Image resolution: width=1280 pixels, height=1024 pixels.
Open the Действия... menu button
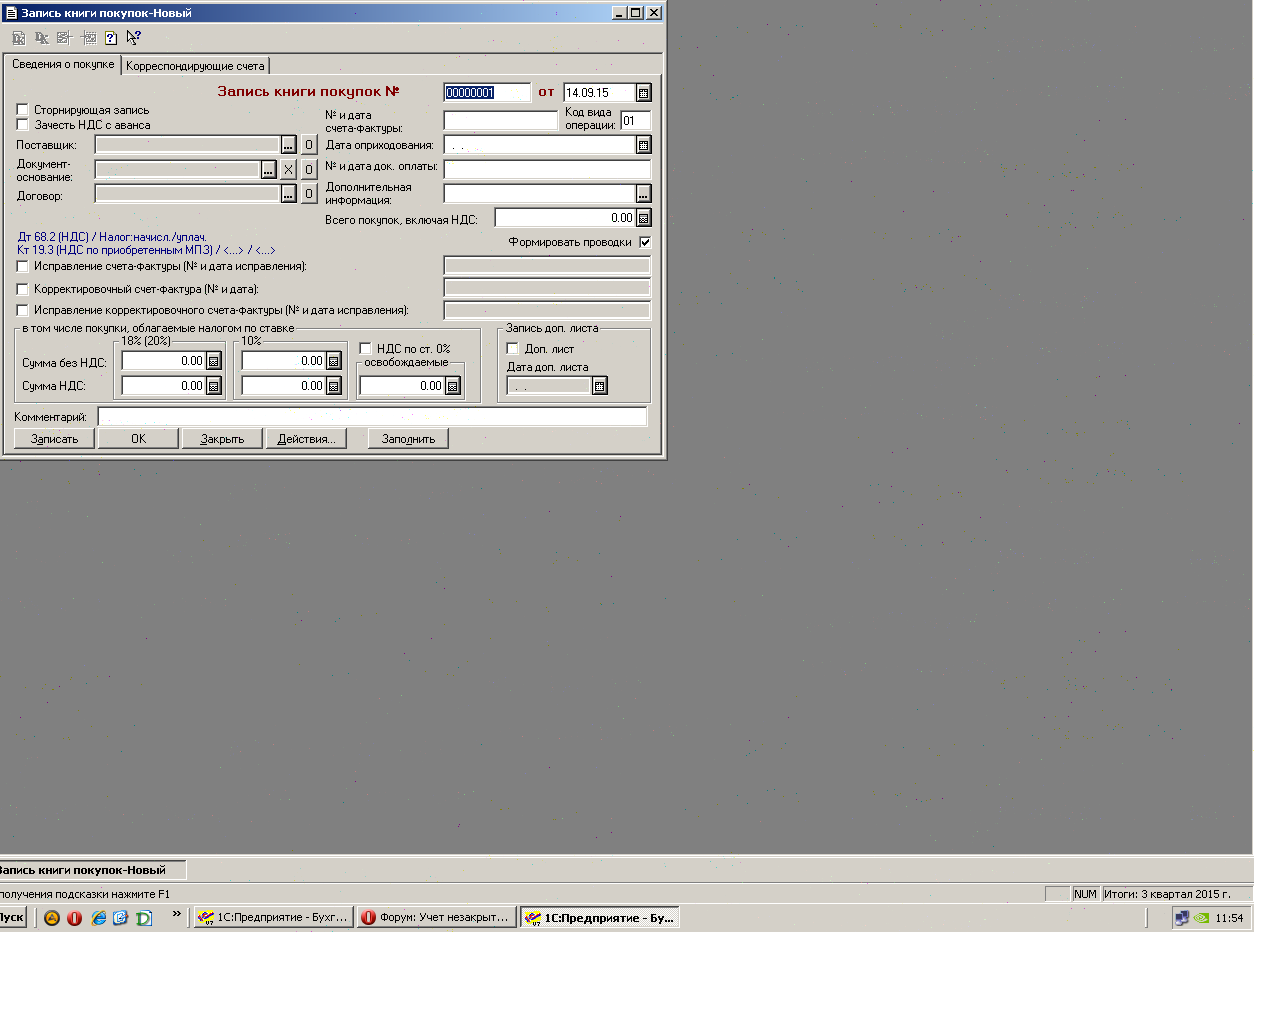[306, 439]
